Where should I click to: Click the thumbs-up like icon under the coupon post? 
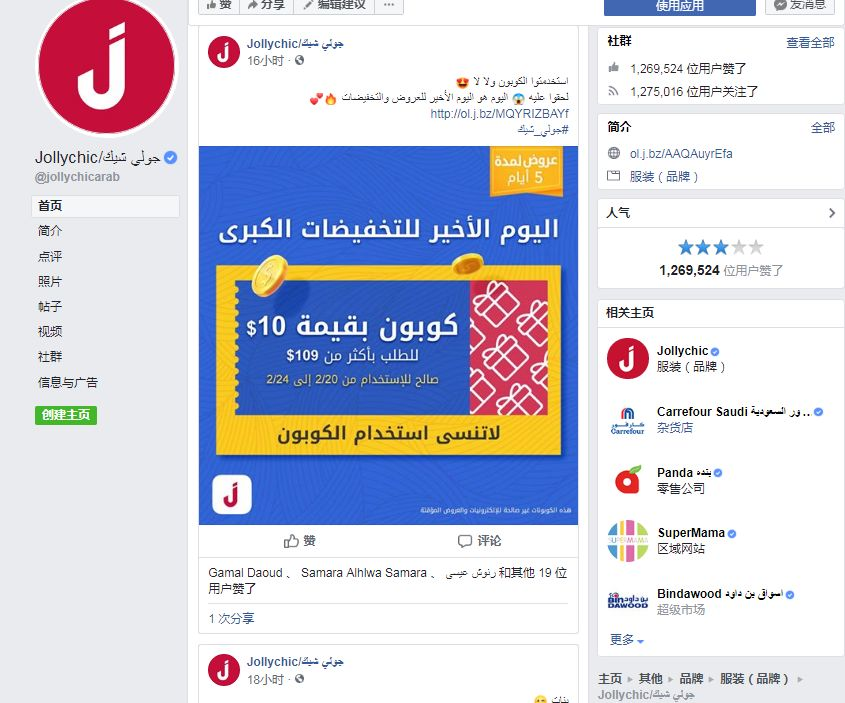coord(291,541)
